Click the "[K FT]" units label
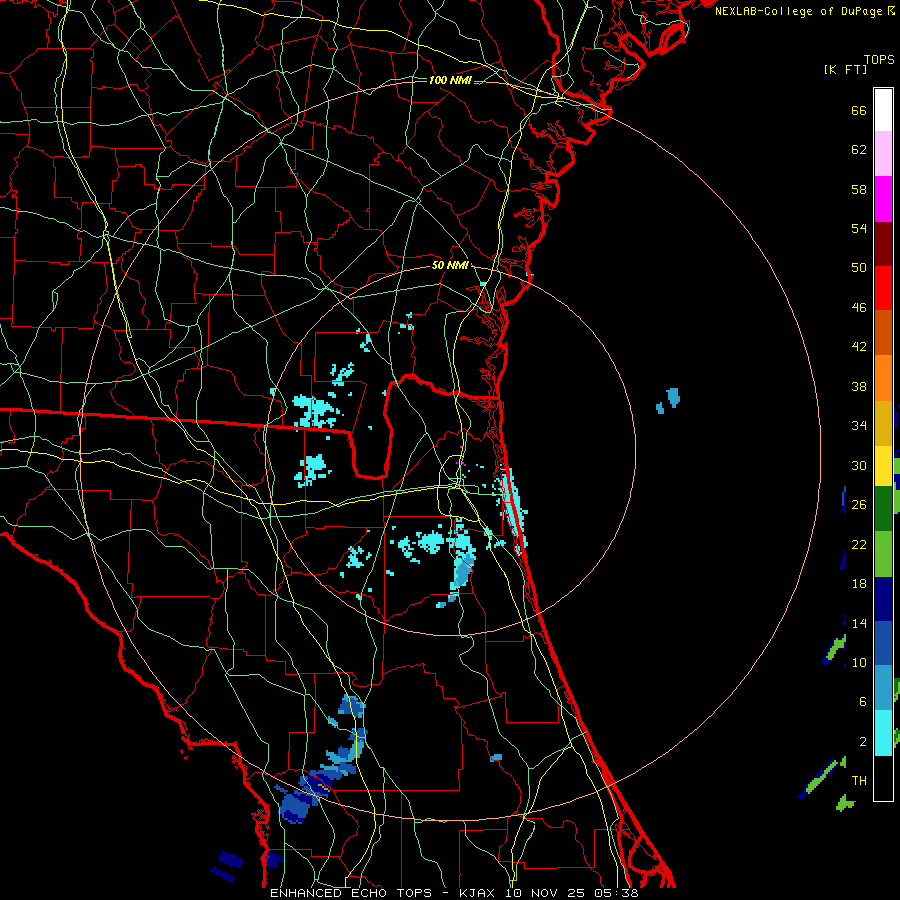This screenshot has width=900, height=900. click(x=845, y=70)
